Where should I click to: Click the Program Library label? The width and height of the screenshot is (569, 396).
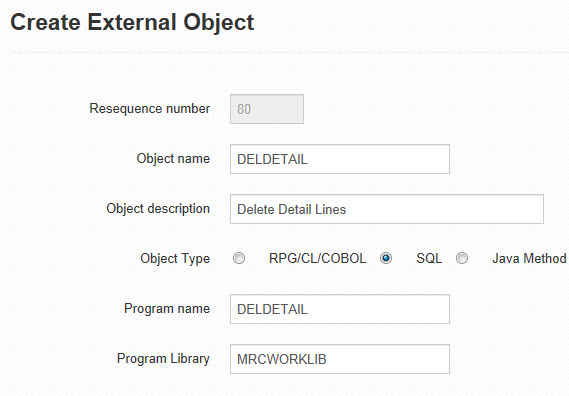click(163, 359)
